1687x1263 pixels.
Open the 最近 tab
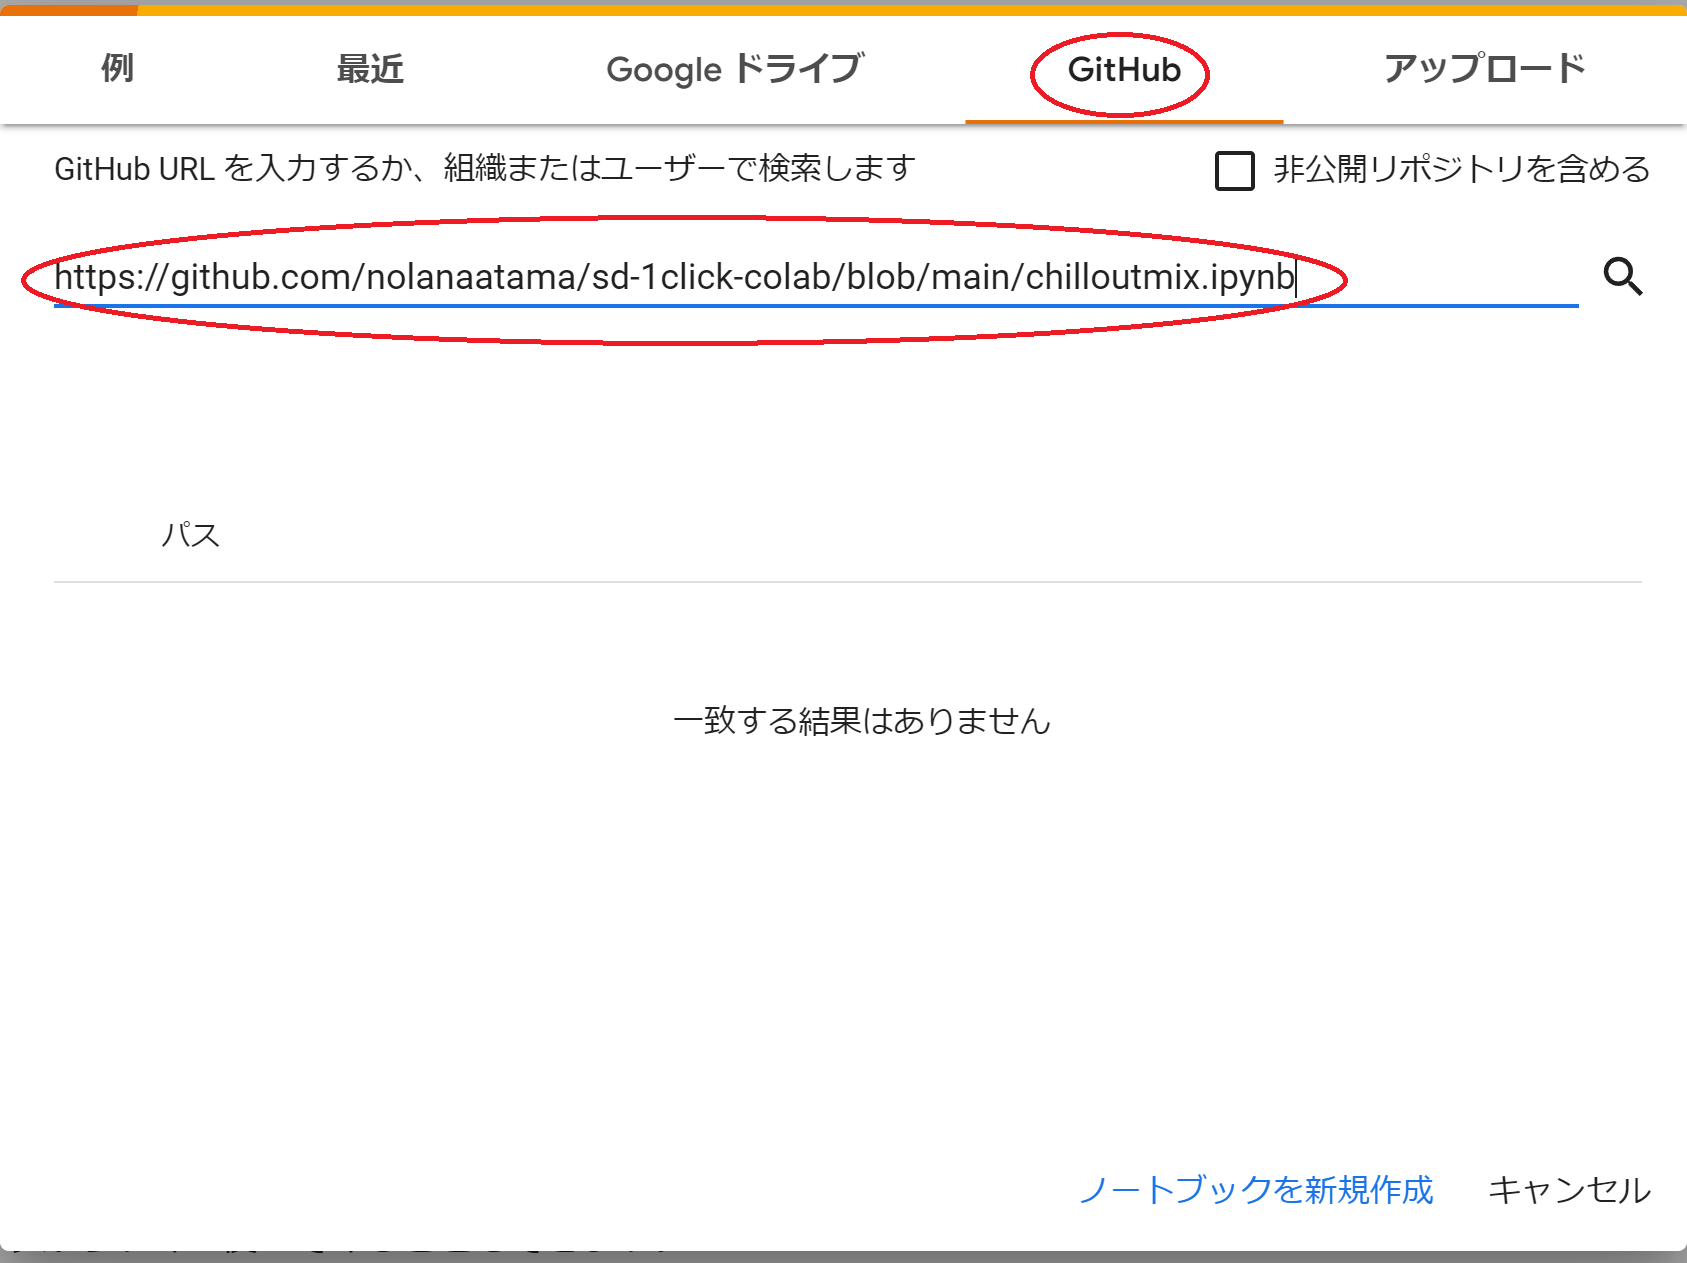click(x=370, y=69)
